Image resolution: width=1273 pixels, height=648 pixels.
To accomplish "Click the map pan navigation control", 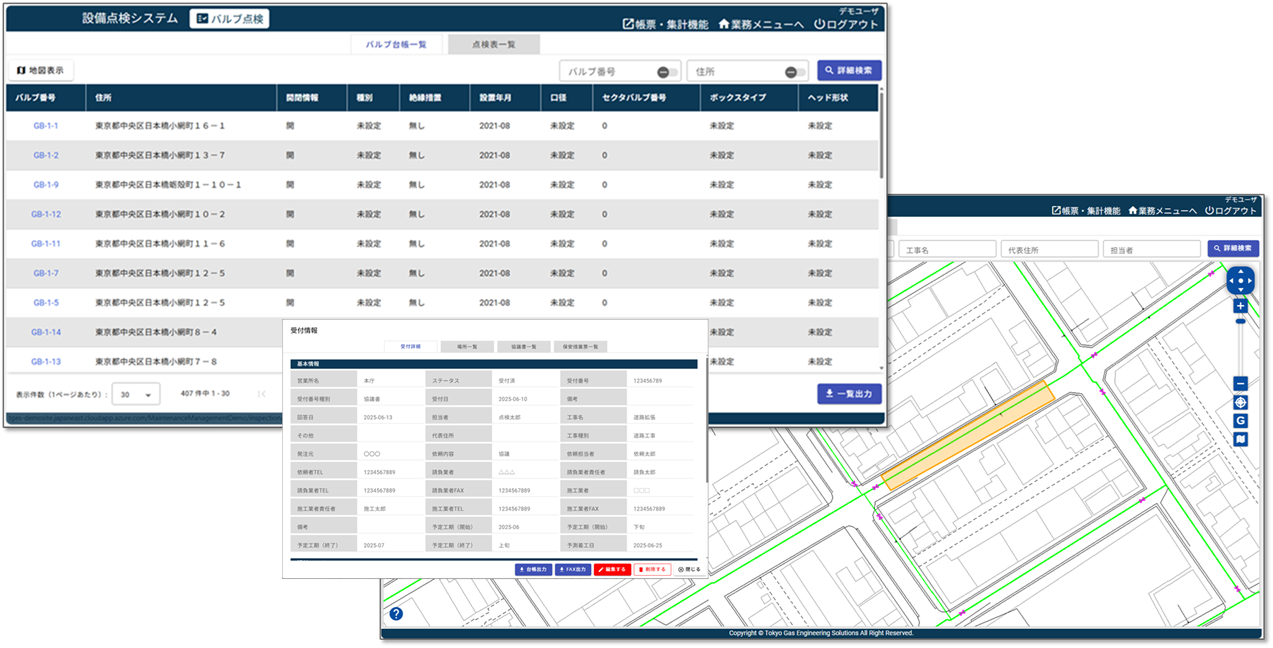I will (x=1240, y=280).
